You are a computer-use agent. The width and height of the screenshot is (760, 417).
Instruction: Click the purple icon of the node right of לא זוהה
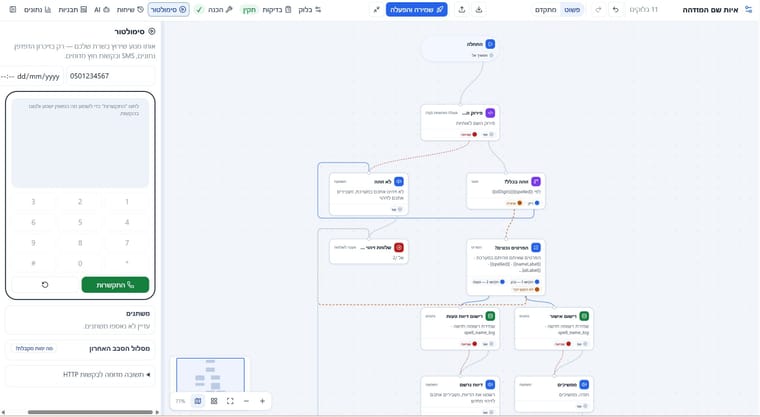[536, 181]
